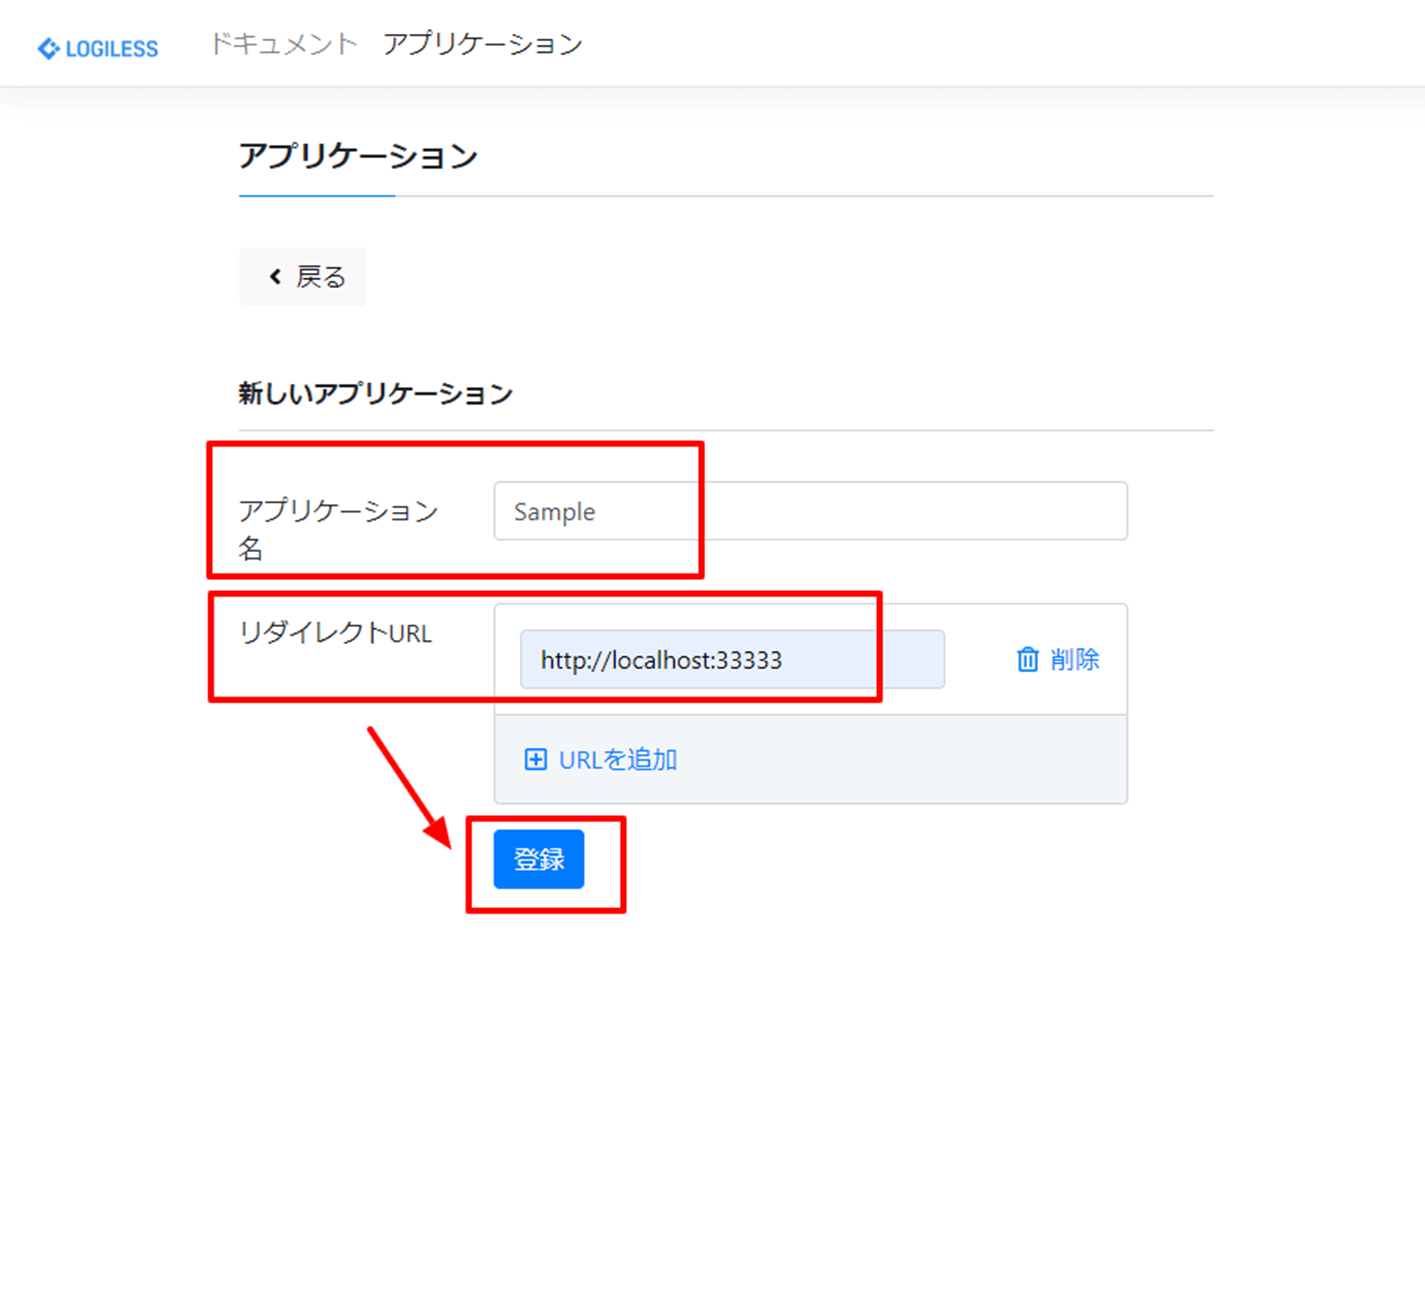This screenshot has height=1306, width=1425.
Task: Click the LOGILESS wordmark in header
Action: (112, 49)
